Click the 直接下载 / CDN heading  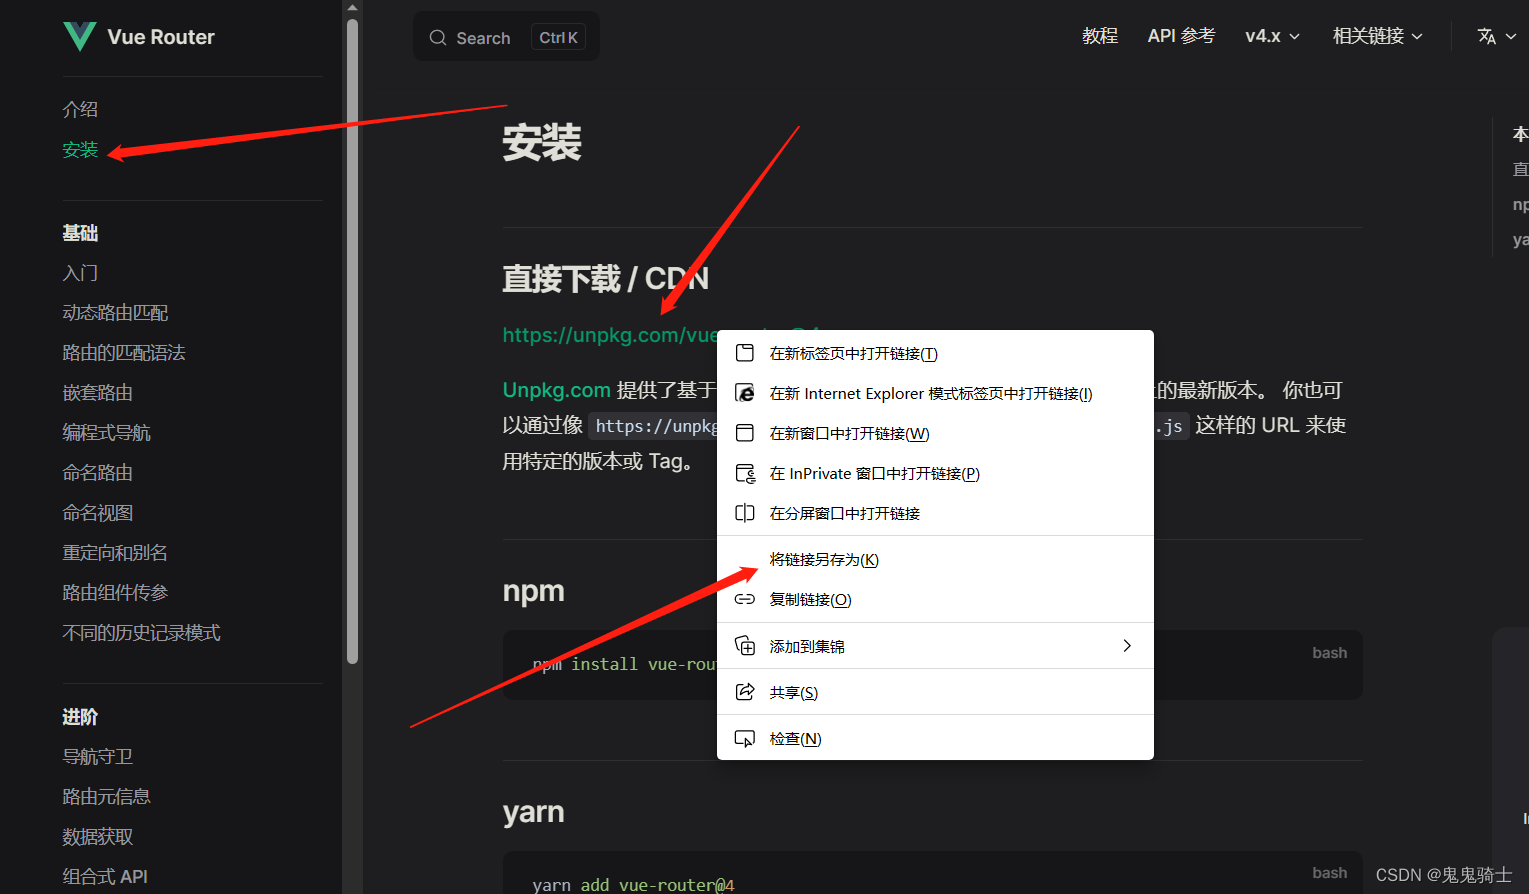(x=605, y=278)
